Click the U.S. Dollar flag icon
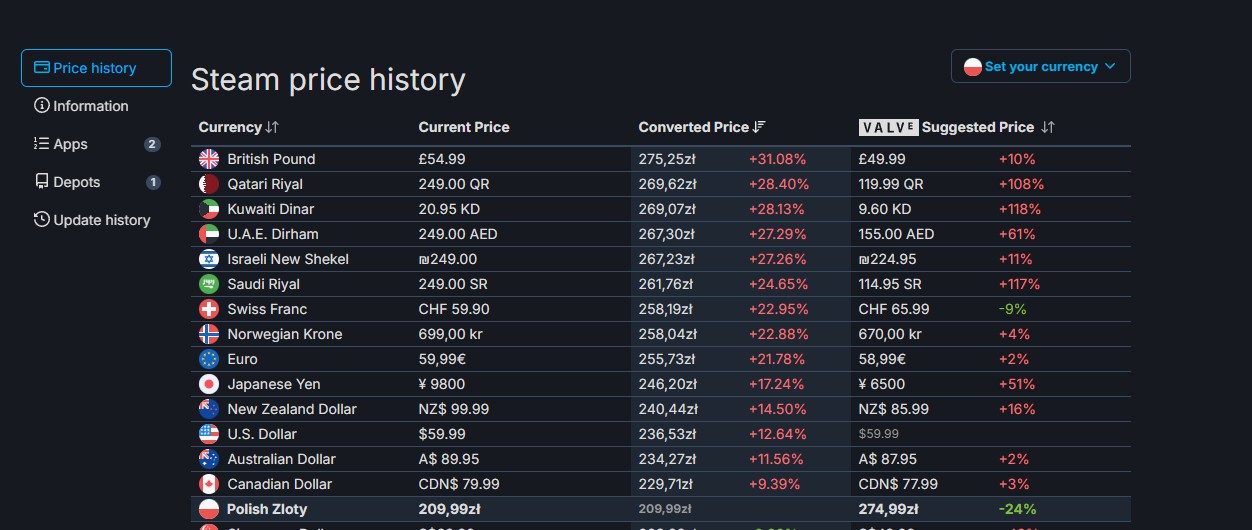This screenshot has width=1252, height=530. pyautogui.click(x=209, y=434)
